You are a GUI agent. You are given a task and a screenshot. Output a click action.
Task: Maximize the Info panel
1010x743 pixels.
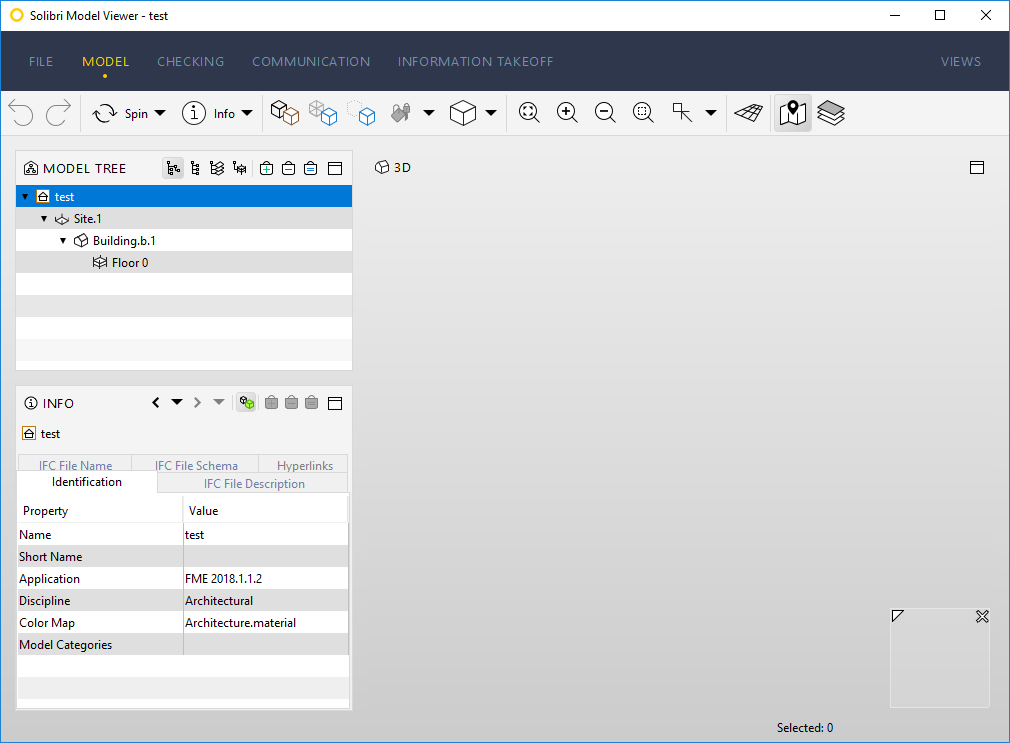click(335, 403)
